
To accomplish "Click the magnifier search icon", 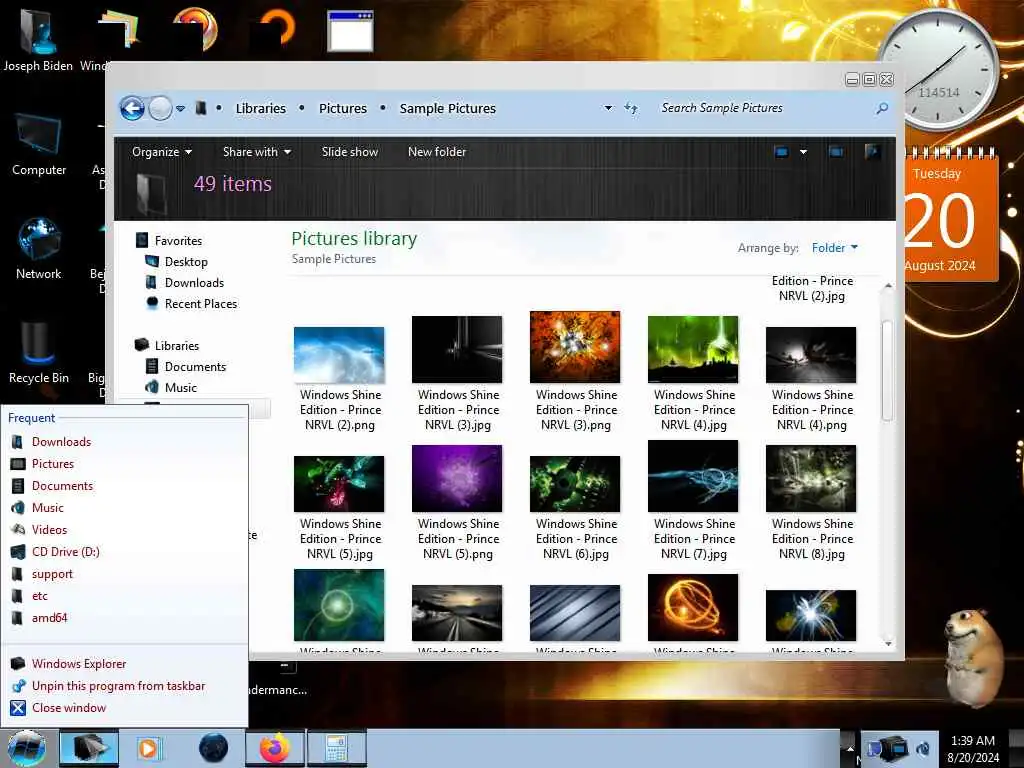I will pyautogui.click(x=882, y=108).
